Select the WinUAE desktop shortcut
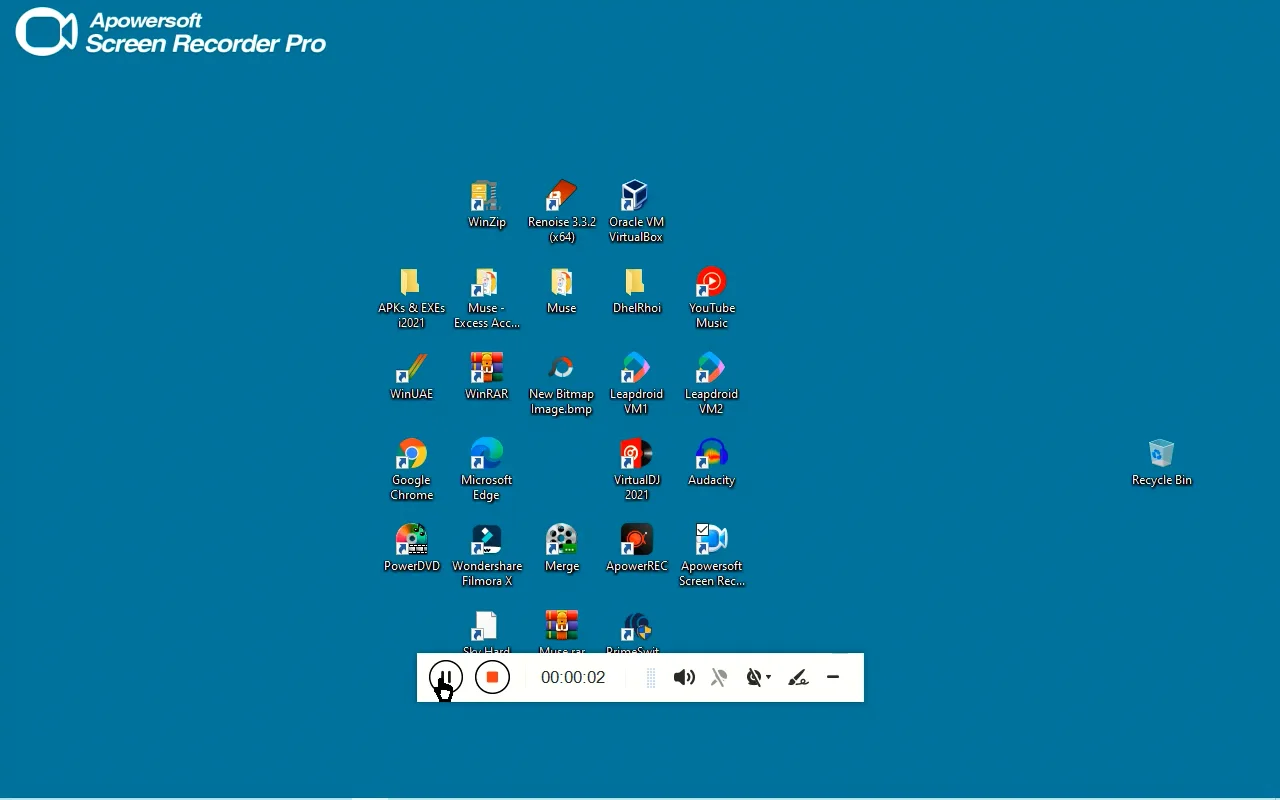The width and height of the screenshot is (1280, 800). click(x=411, y=377)
